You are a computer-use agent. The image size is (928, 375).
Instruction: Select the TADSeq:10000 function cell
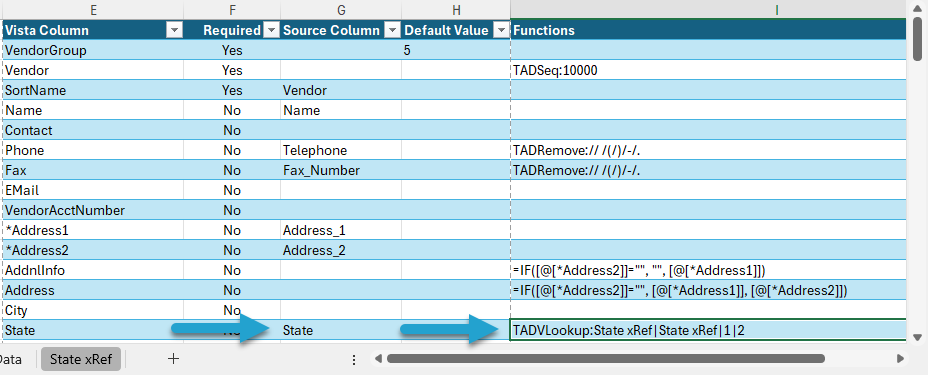tap(708, 70)
